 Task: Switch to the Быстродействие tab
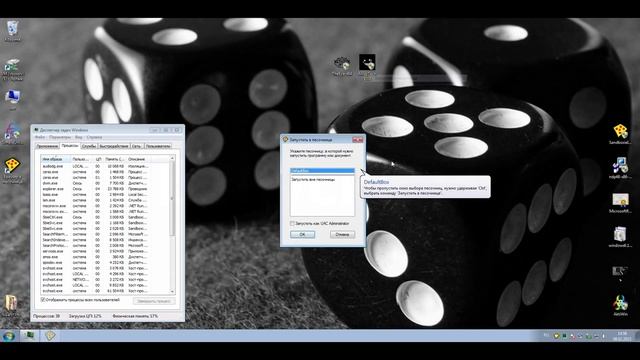114,146
